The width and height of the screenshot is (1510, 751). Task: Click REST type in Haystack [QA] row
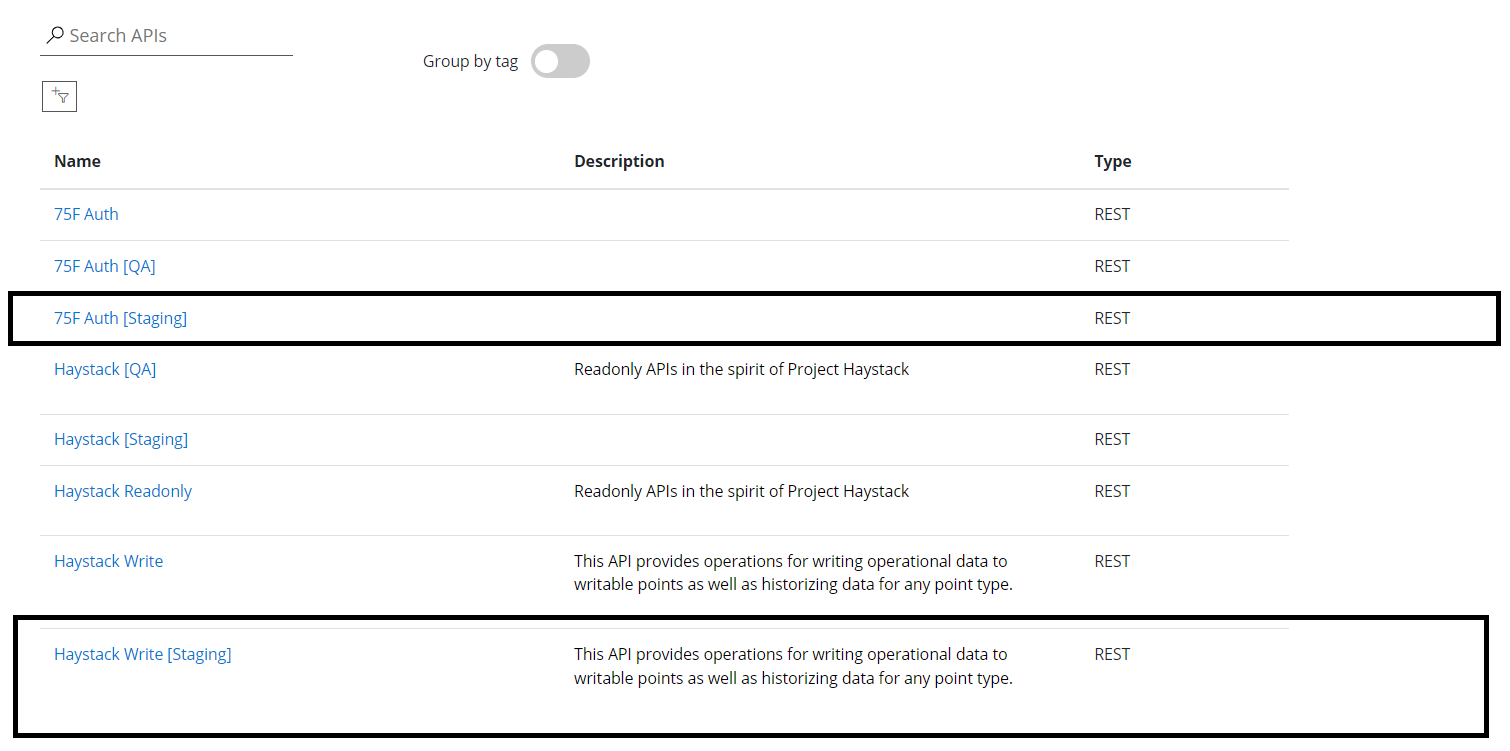pyautogui.click(x=1112, y=369)
